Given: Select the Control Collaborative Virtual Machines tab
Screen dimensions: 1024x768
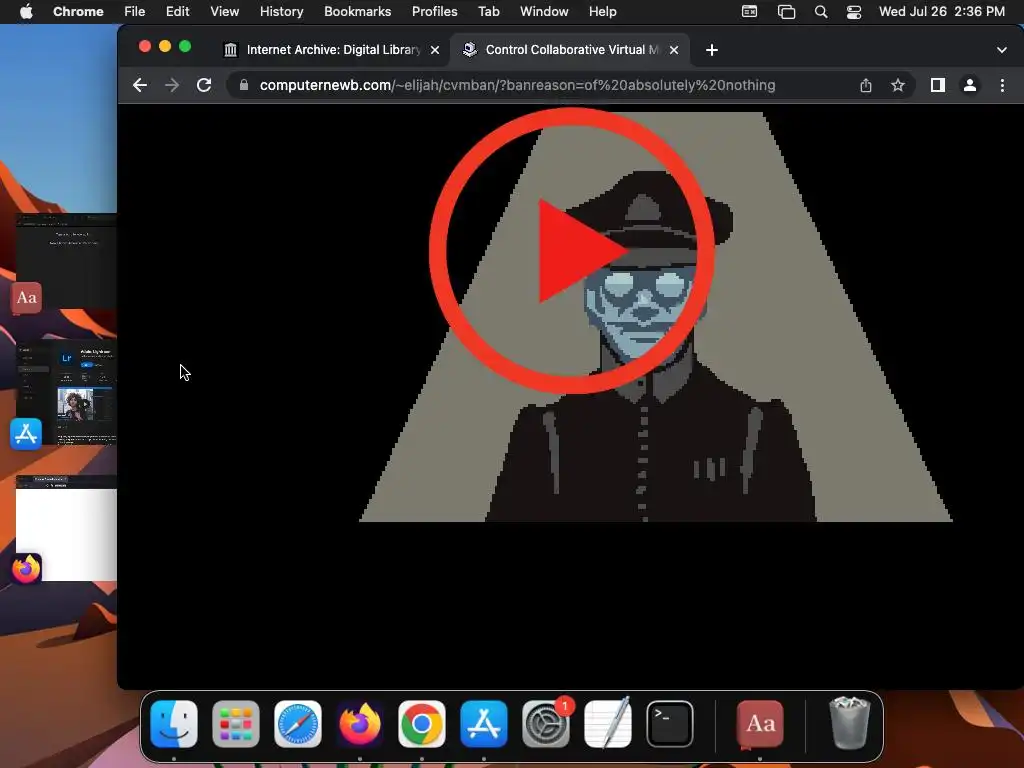Looking at the screenshot, I should [x=570, y=50].
